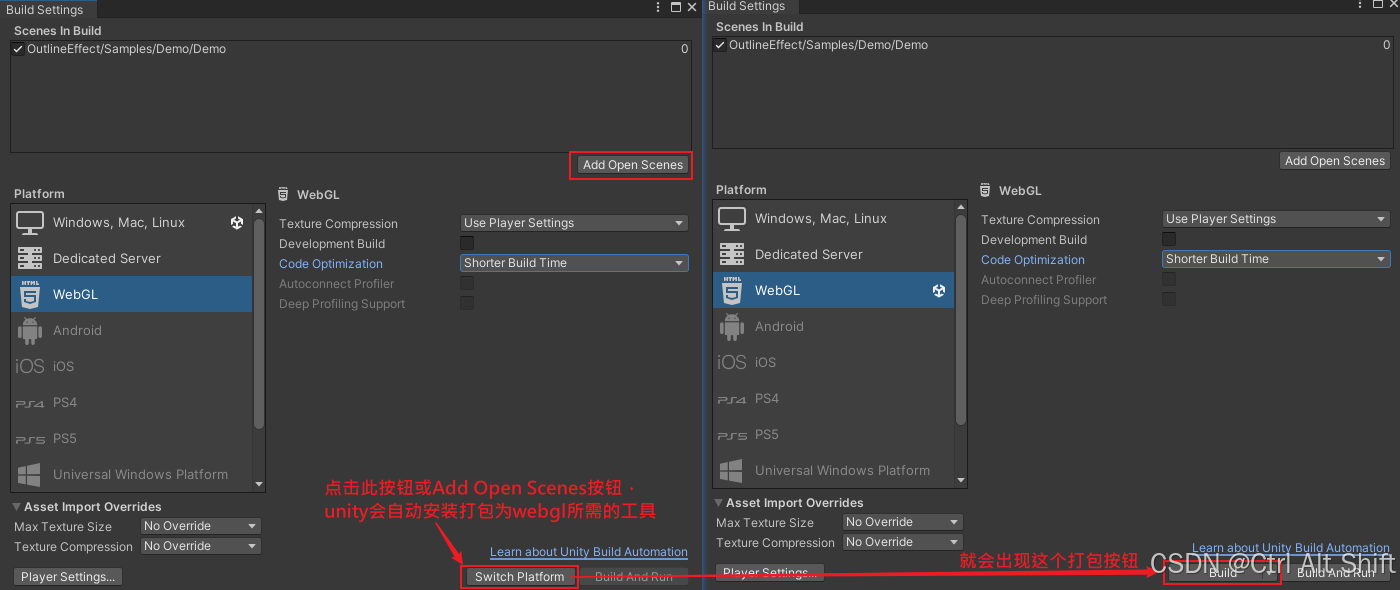
Task: Enable Development Build in left window
Action: (x=467, y=243)
